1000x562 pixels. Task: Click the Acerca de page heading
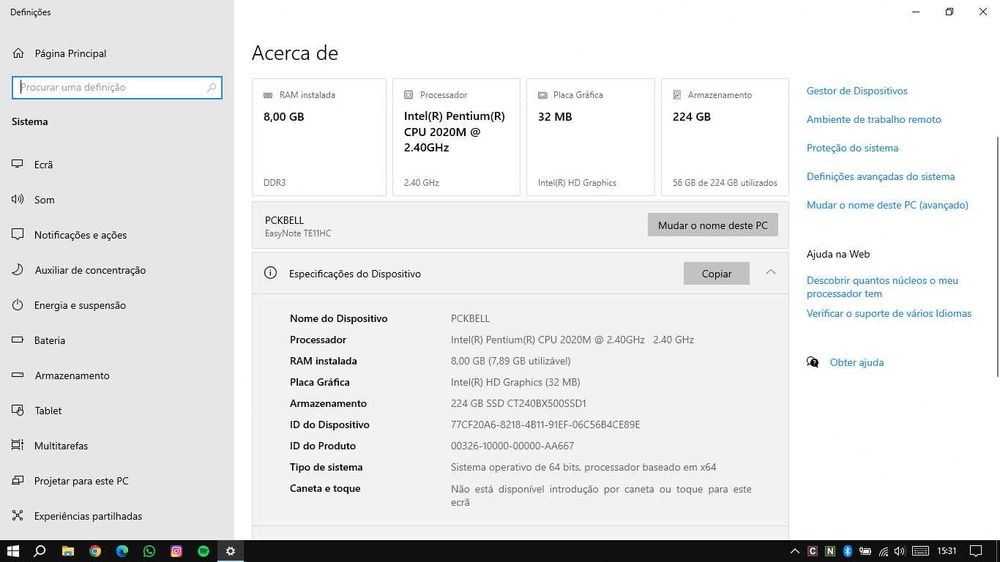coord(295,53)
